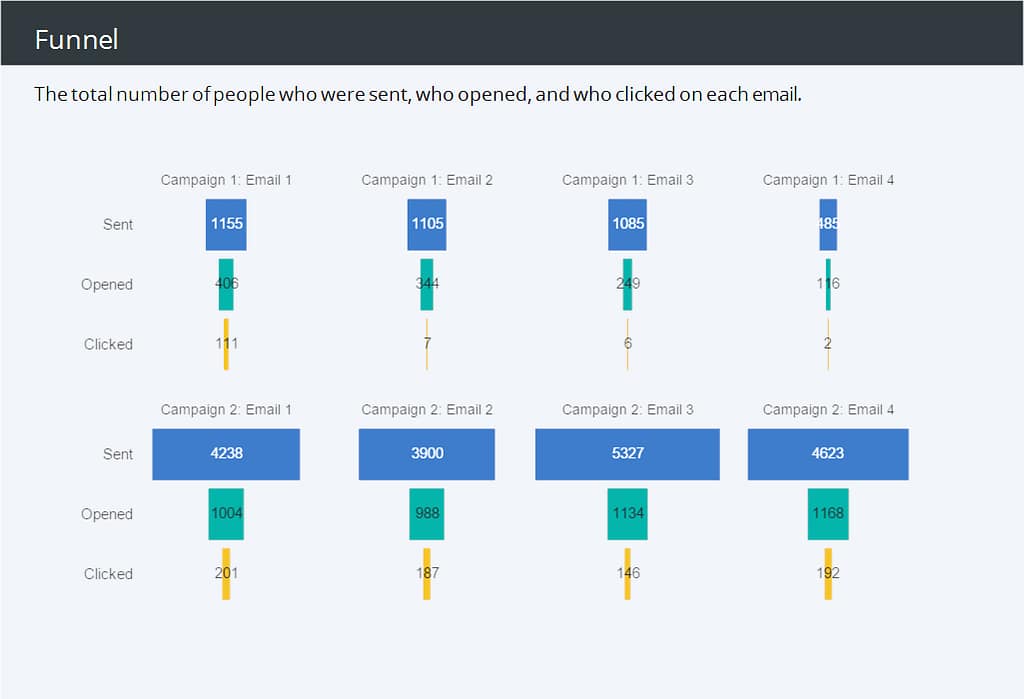Screen dimensions: 1024x699
Task: Click the "Campaign 2: Email 3" column title
Action: click(x=627, y=410)
